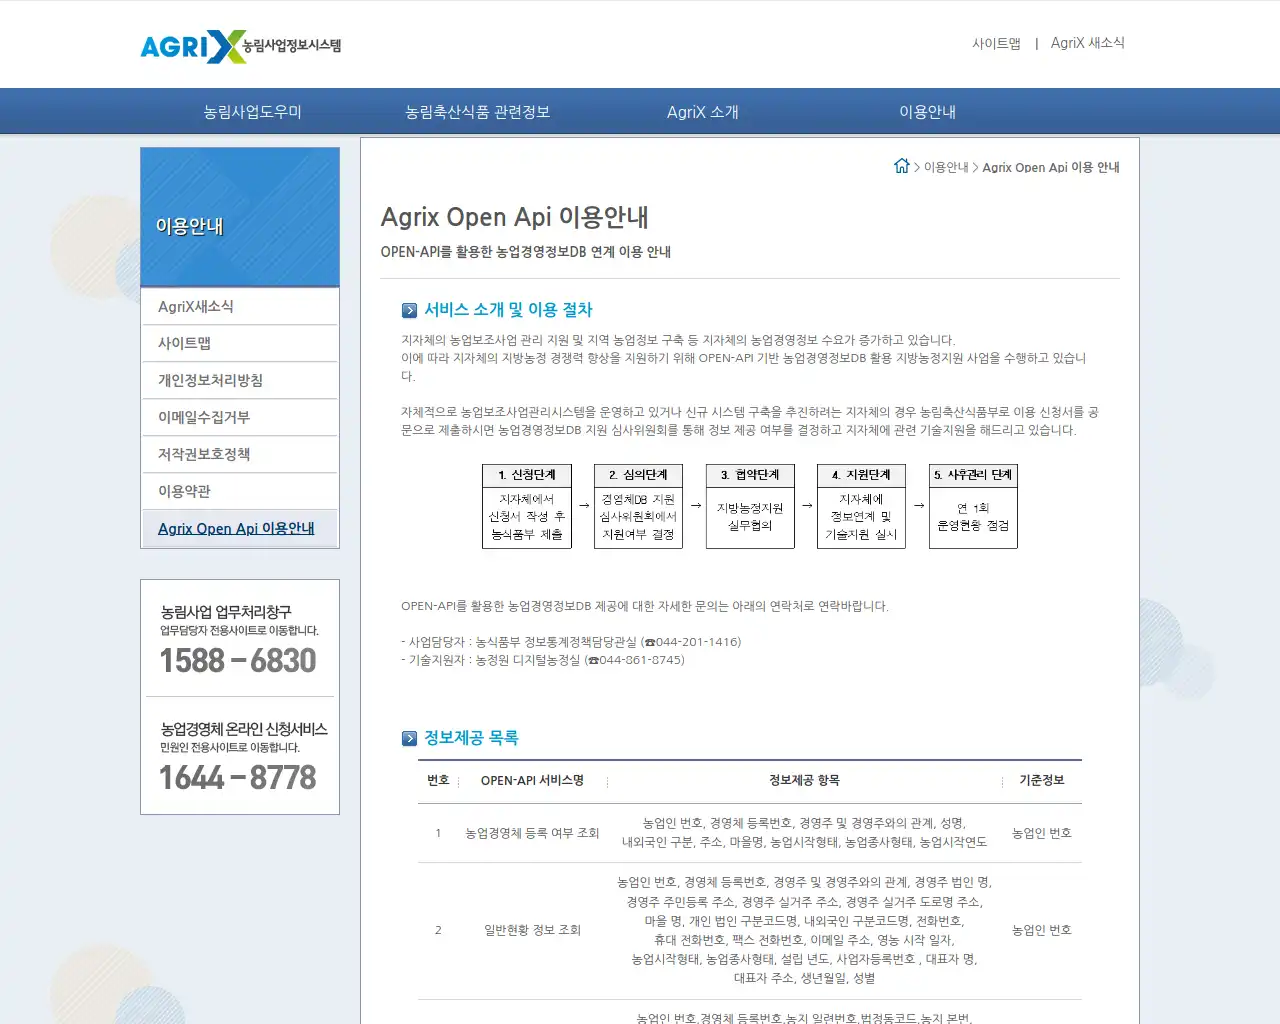This screenshot has width=1280, height=1024.
Task: Open the 사이트맵 link at top right
Action: point(997,43)
